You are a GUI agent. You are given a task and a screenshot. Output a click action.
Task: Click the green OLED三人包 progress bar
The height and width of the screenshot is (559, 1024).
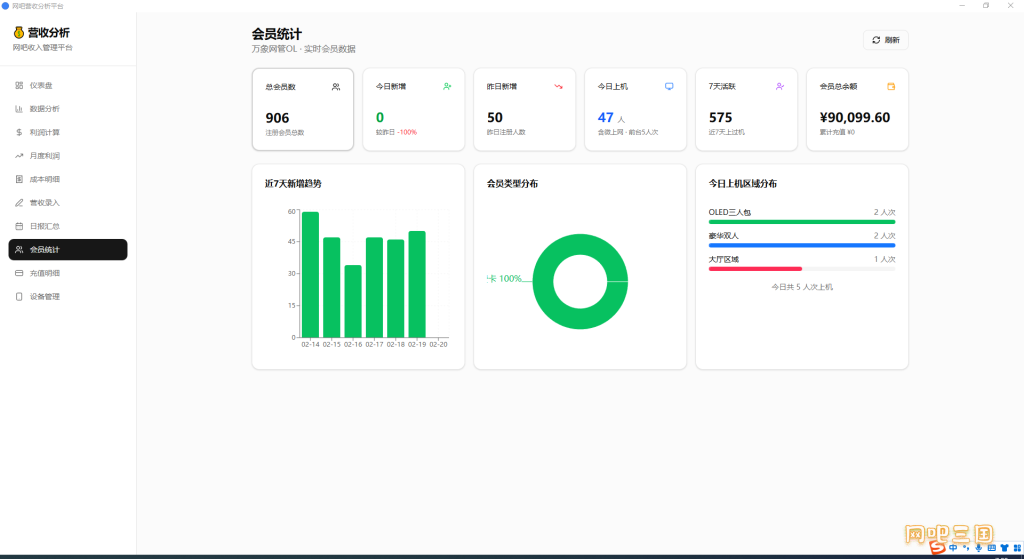click(802, 222)
